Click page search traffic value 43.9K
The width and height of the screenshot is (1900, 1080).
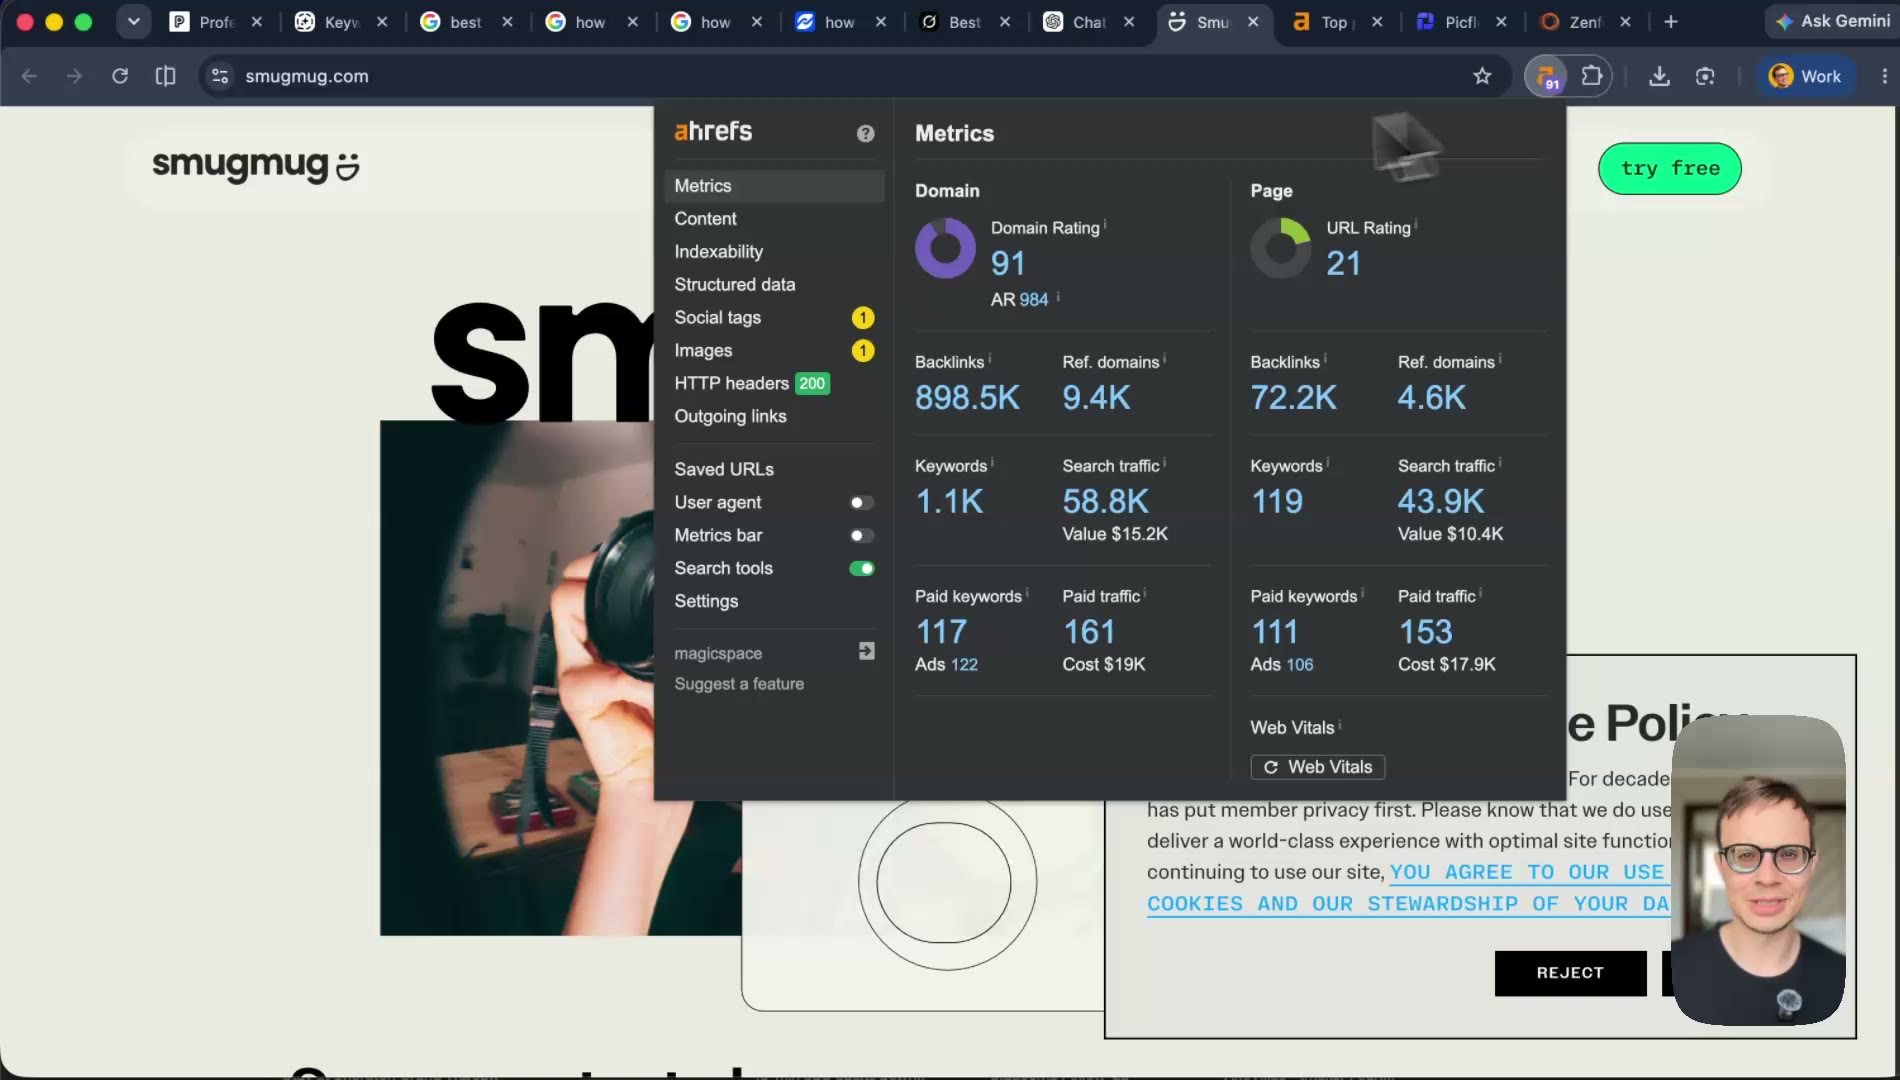pyautogui.click(x=1441, y=502)
